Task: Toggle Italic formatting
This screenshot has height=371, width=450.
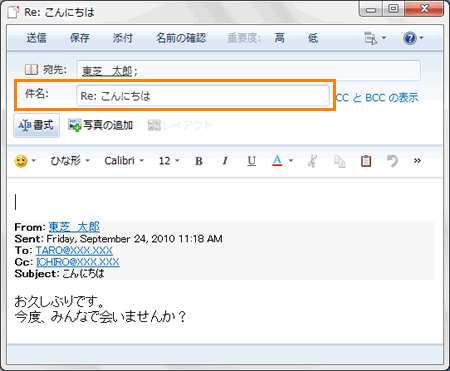Action: [x=225, y=161]
